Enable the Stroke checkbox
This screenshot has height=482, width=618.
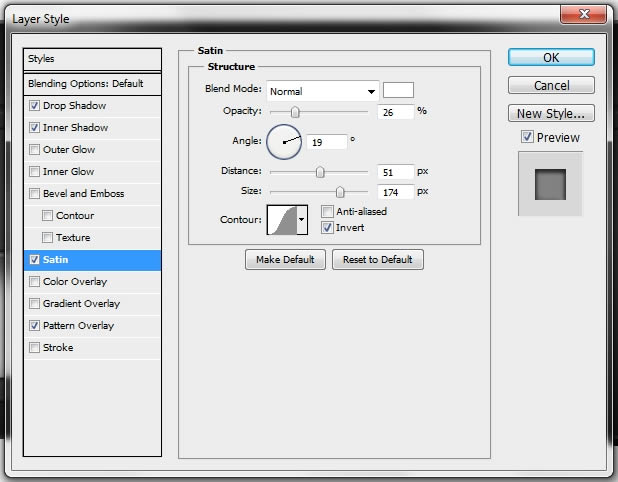pyautogui.click(x=34, y=348)
